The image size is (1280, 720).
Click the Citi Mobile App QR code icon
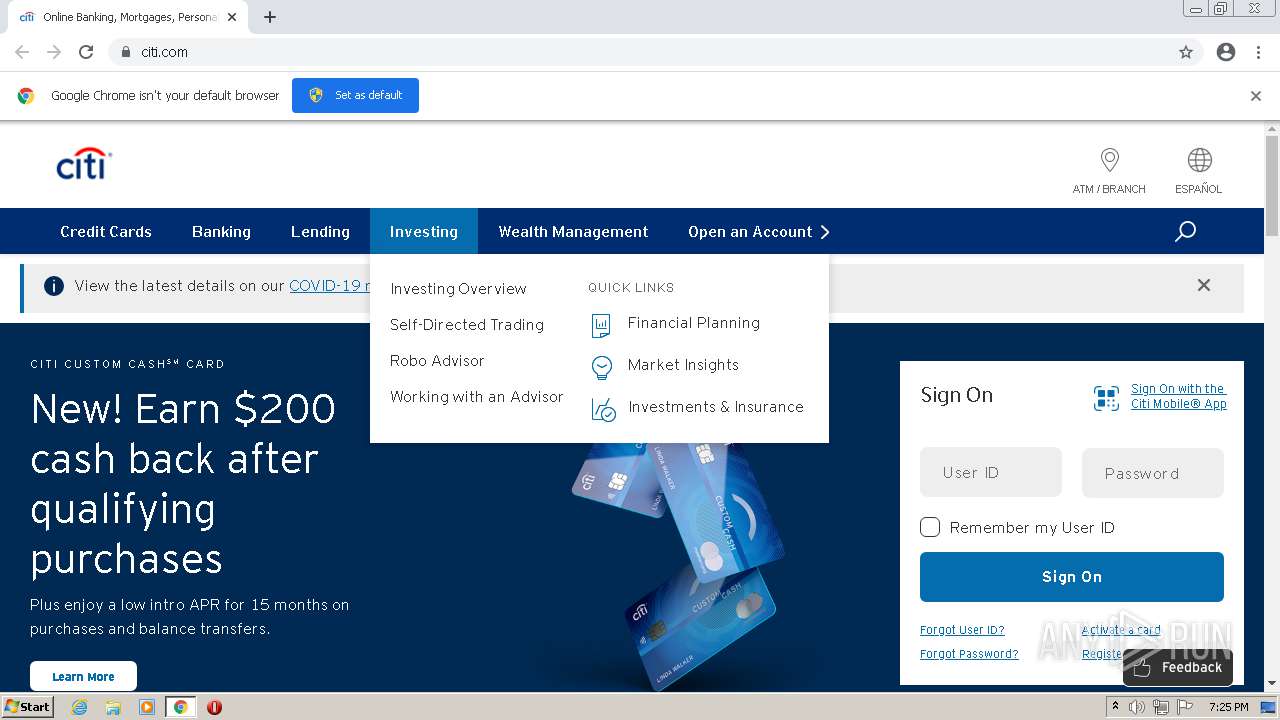[1106, 398]
